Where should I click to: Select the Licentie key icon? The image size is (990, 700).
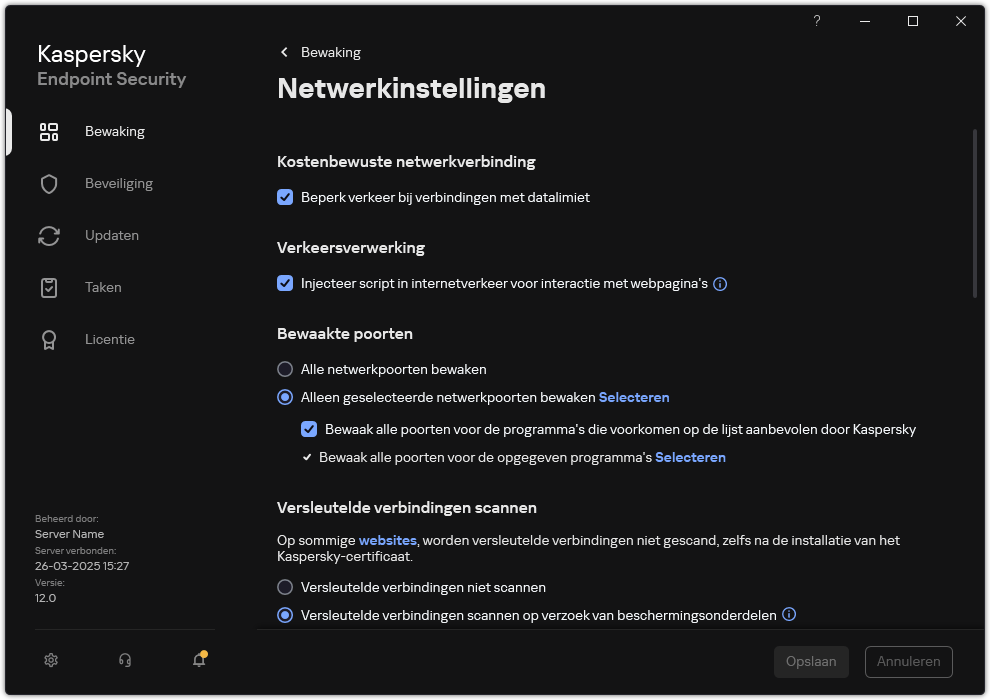pyautogui.click(x=49, y=339)
